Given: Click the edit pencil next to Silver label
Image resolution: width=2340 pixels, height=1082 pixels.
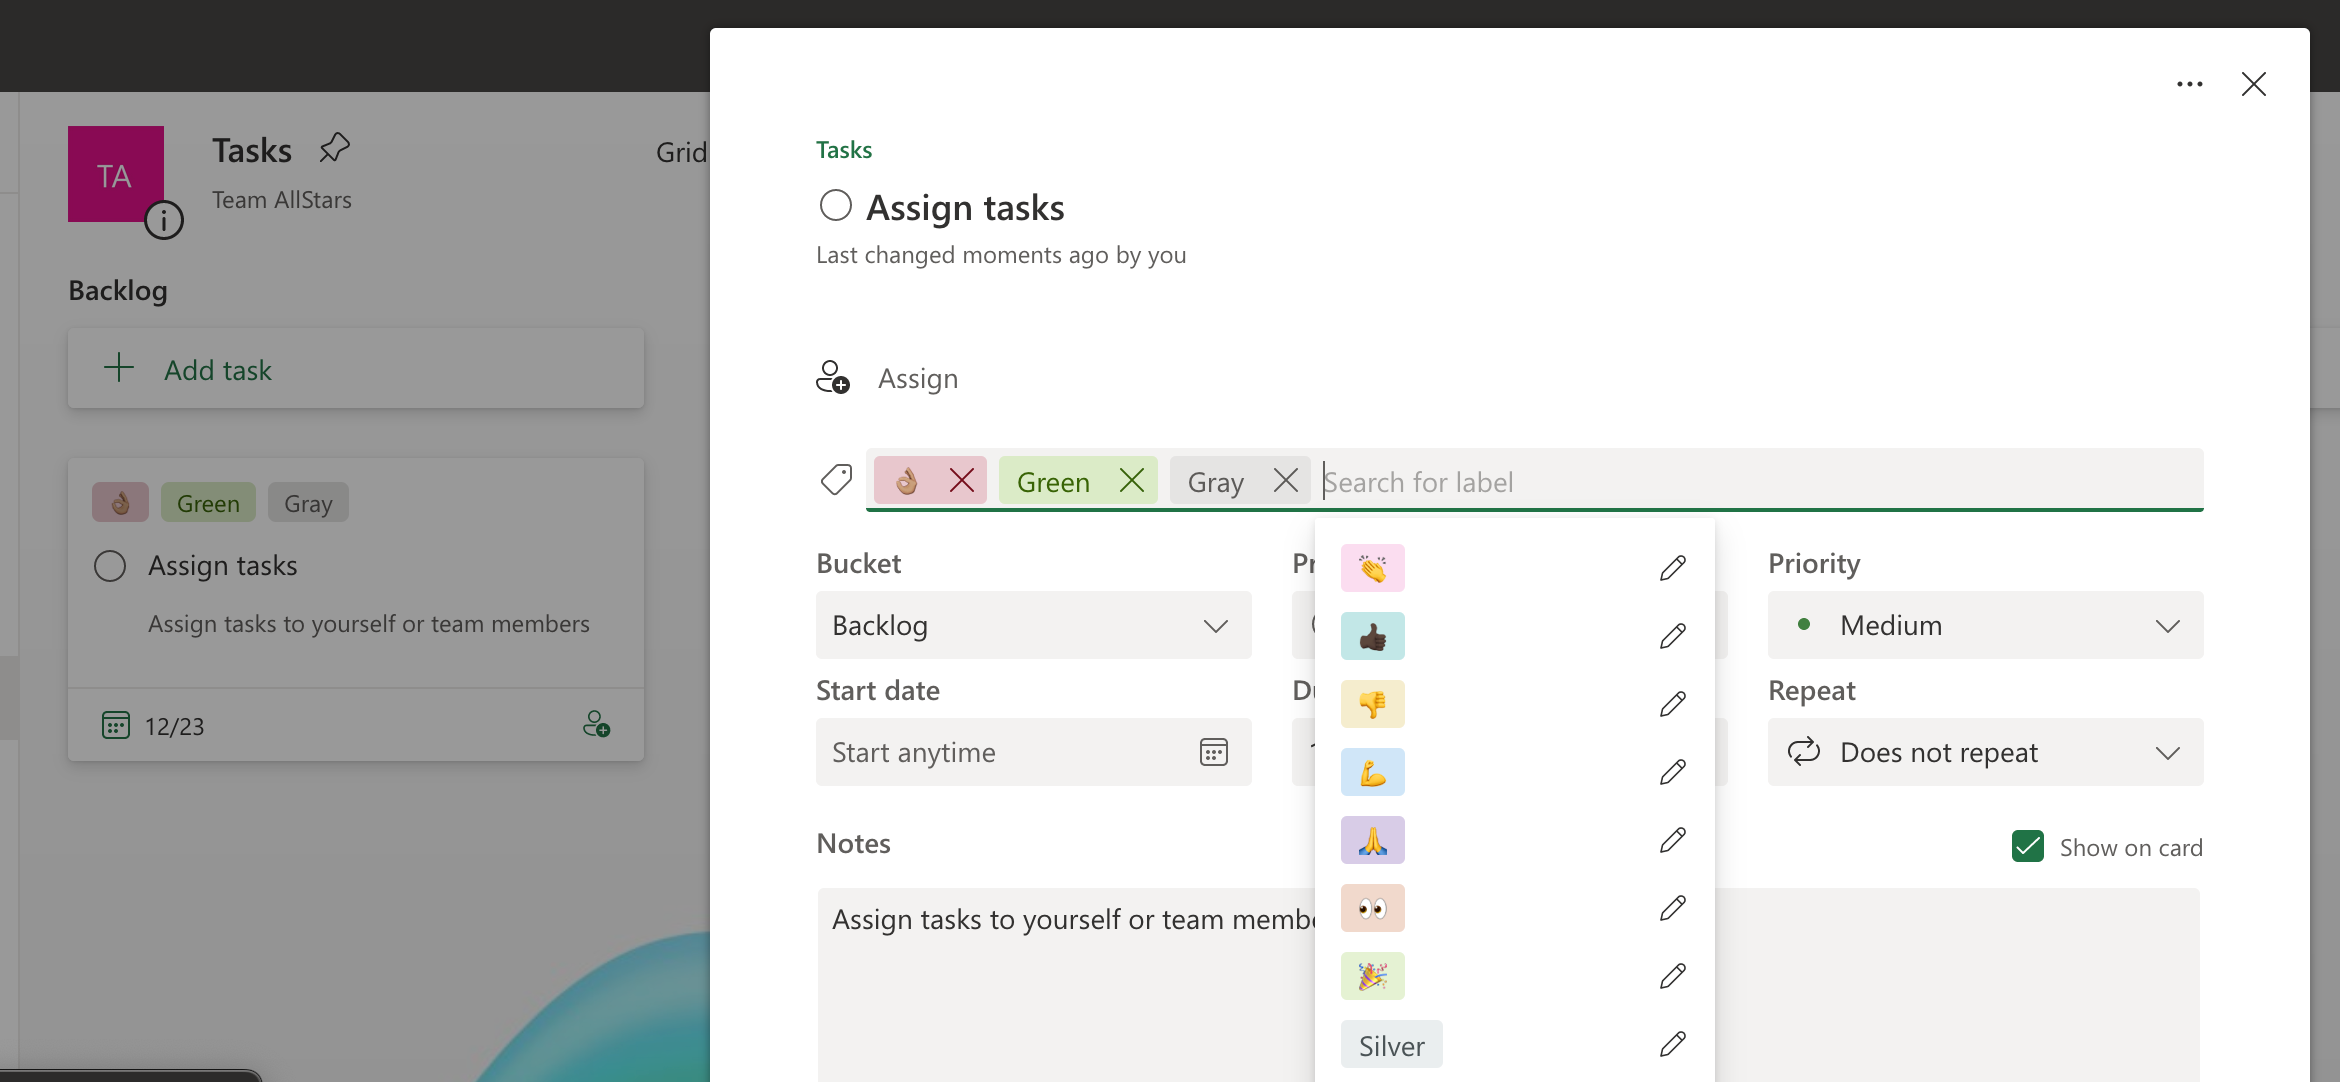Looking at the screenshot, I should 1673,1044.
